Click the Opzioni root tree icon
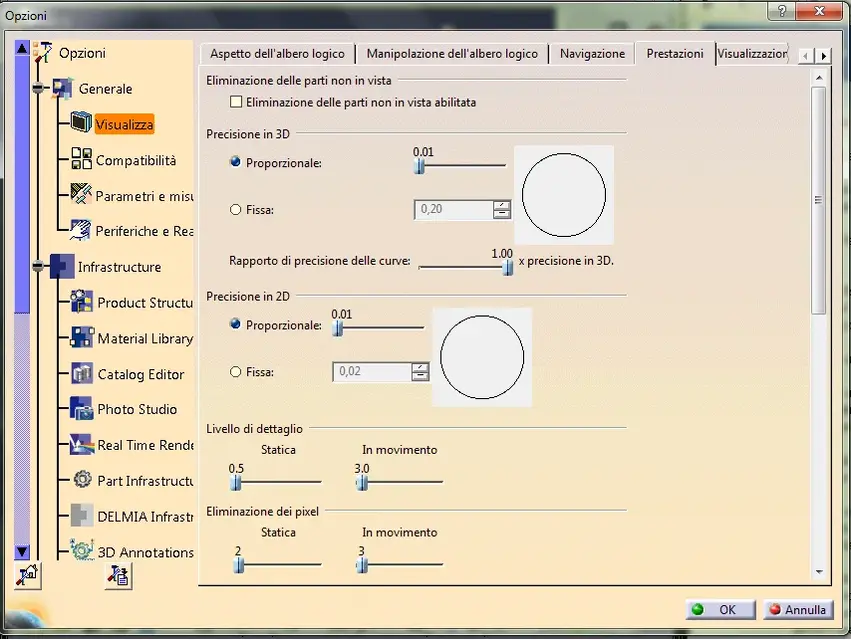Viewport: 851px width, 640px height. tap(42, 53)
